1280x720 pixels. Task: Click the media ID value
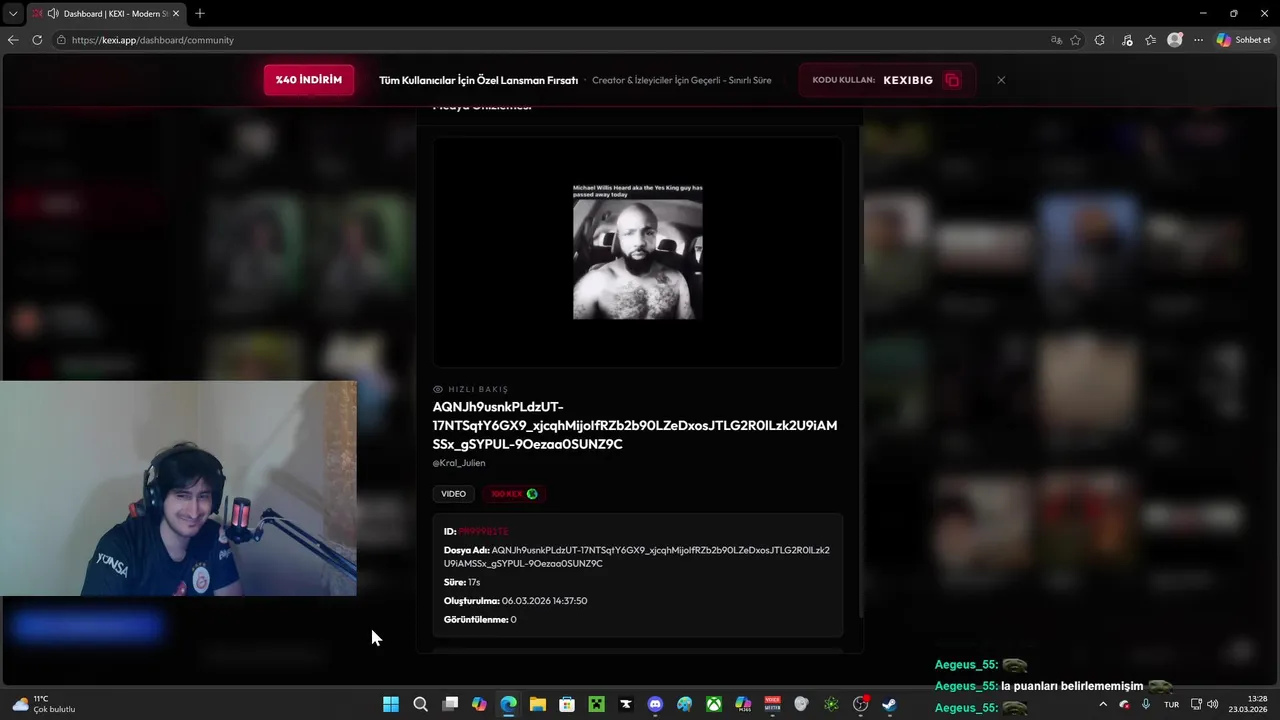(x=484, y=531)
